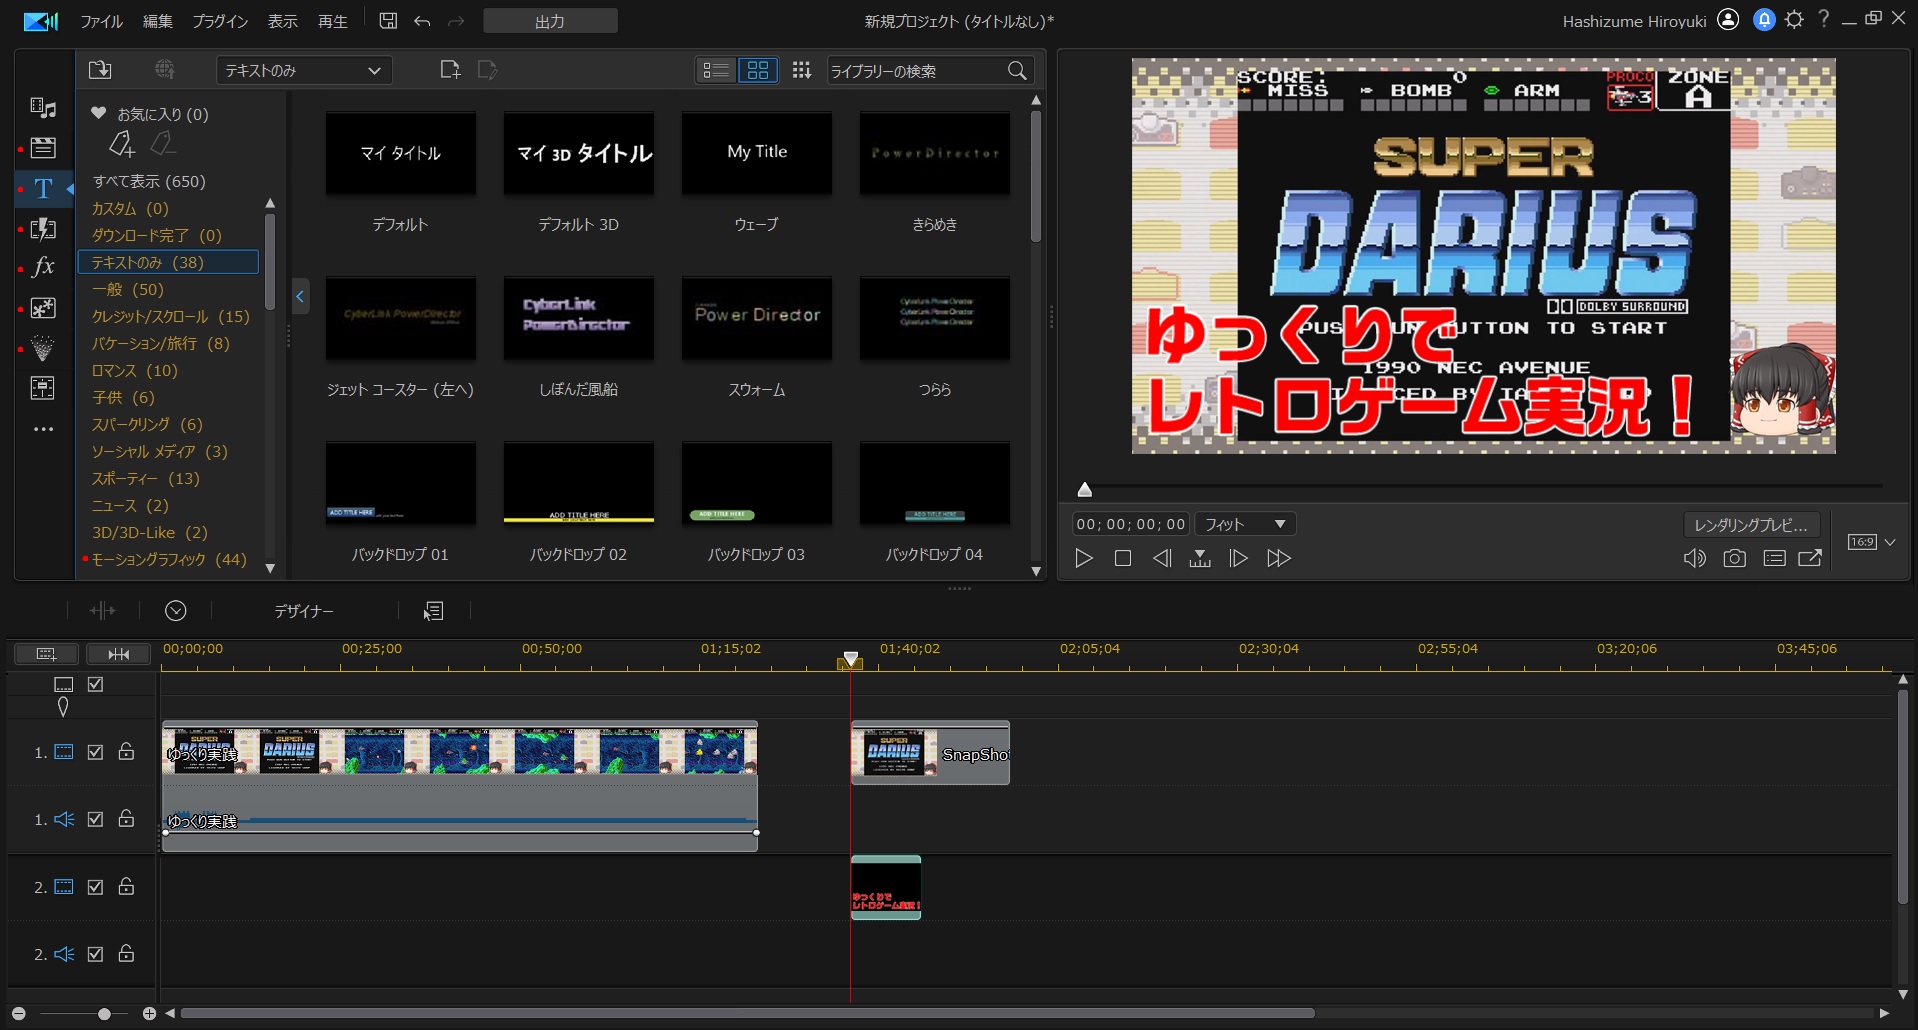Viewport: 1918px width, 1030px height.
Task: Undo the last action
Action: click(x=422, y=21)
